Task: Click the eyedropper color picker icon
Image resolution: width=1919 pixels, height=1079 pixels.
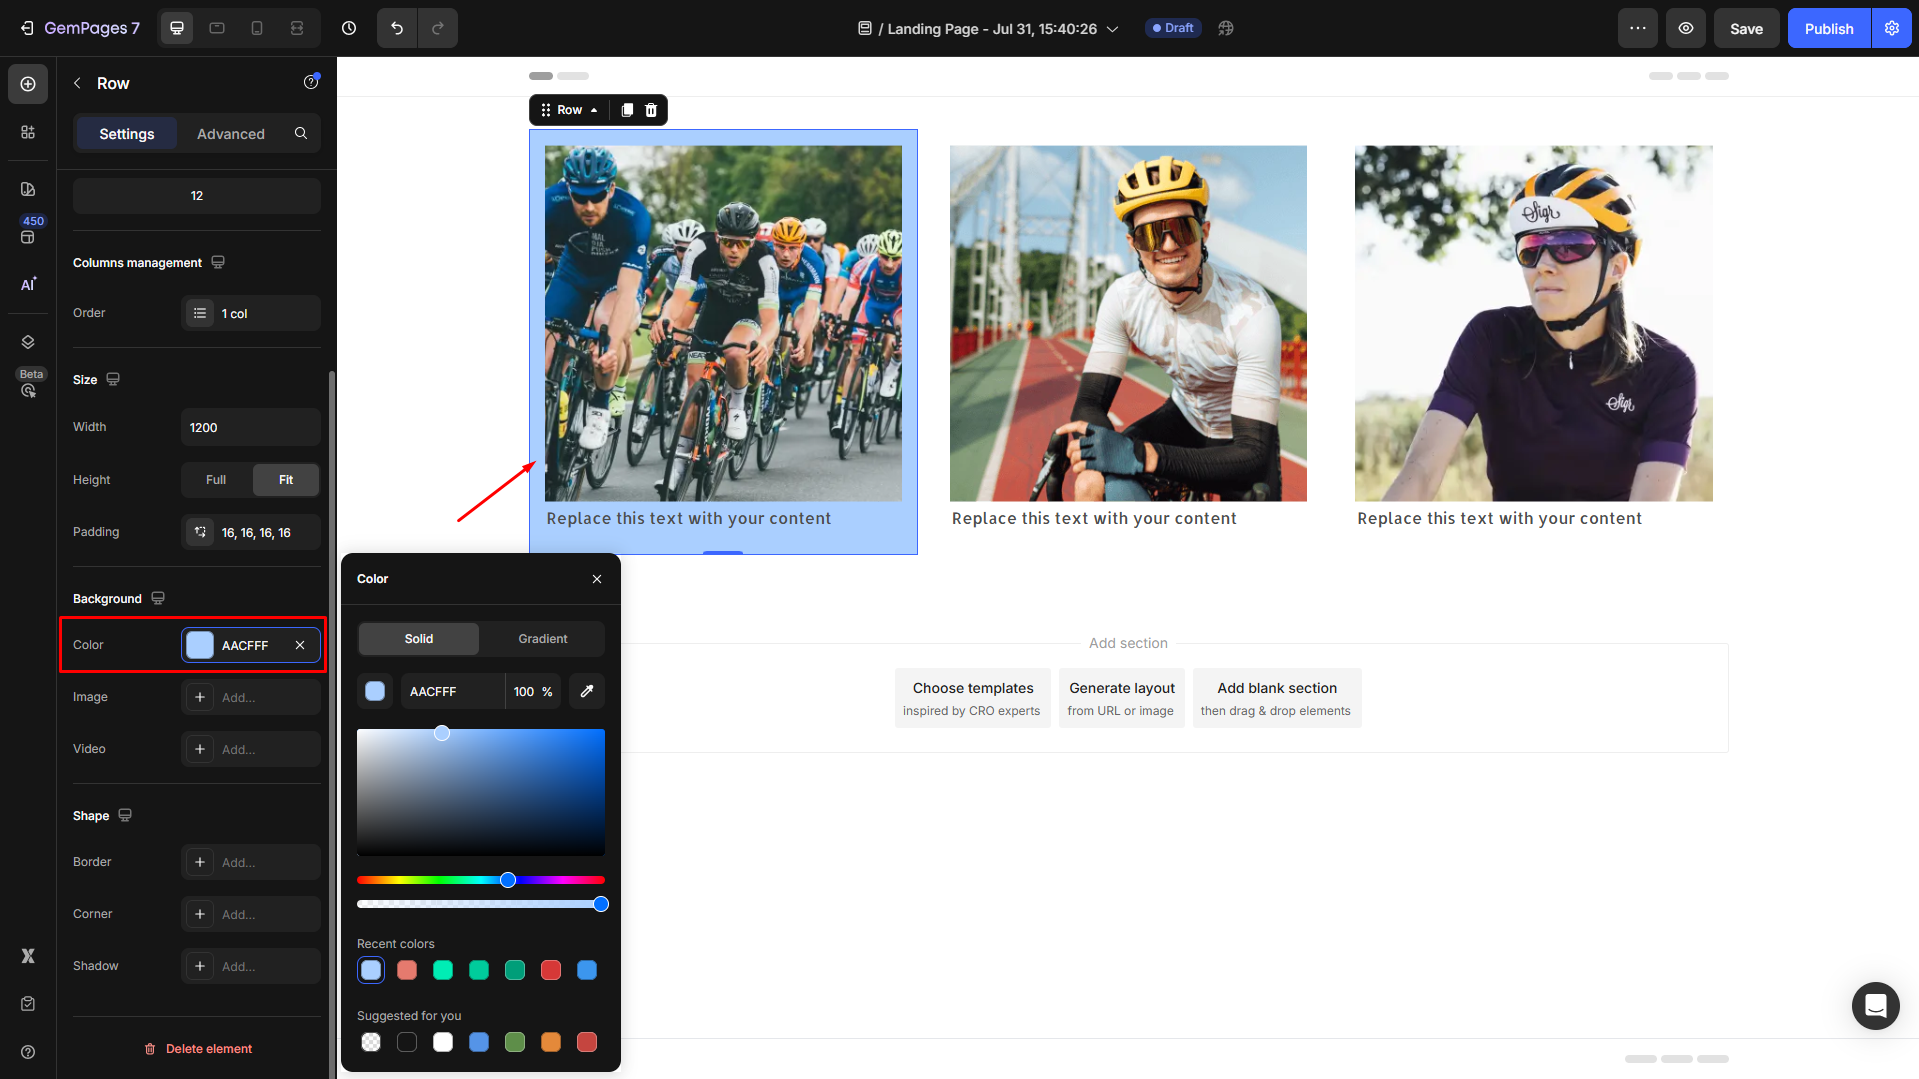Action: point(587,691)
